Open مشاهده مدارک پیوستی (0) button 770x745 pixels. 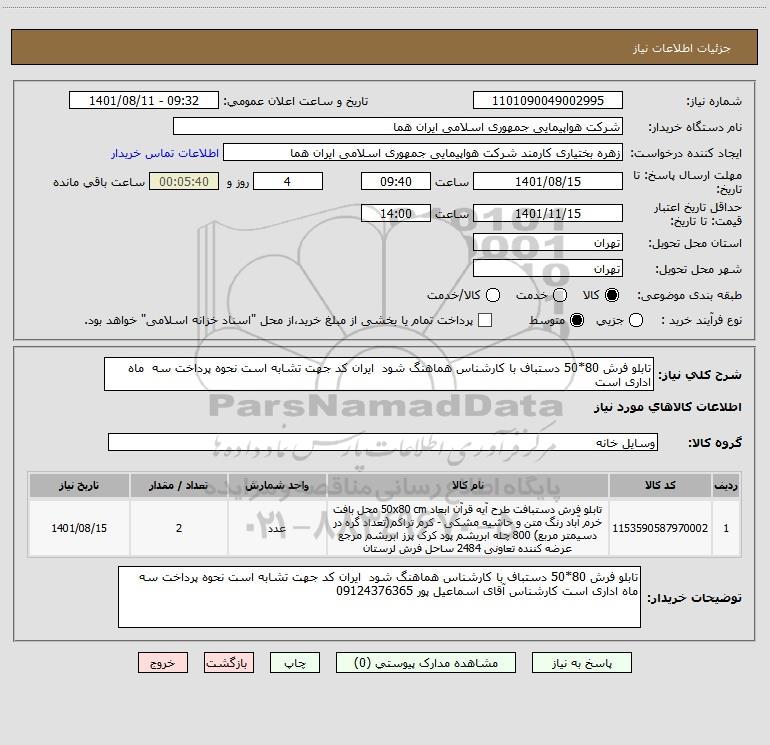tap(426, 663)
